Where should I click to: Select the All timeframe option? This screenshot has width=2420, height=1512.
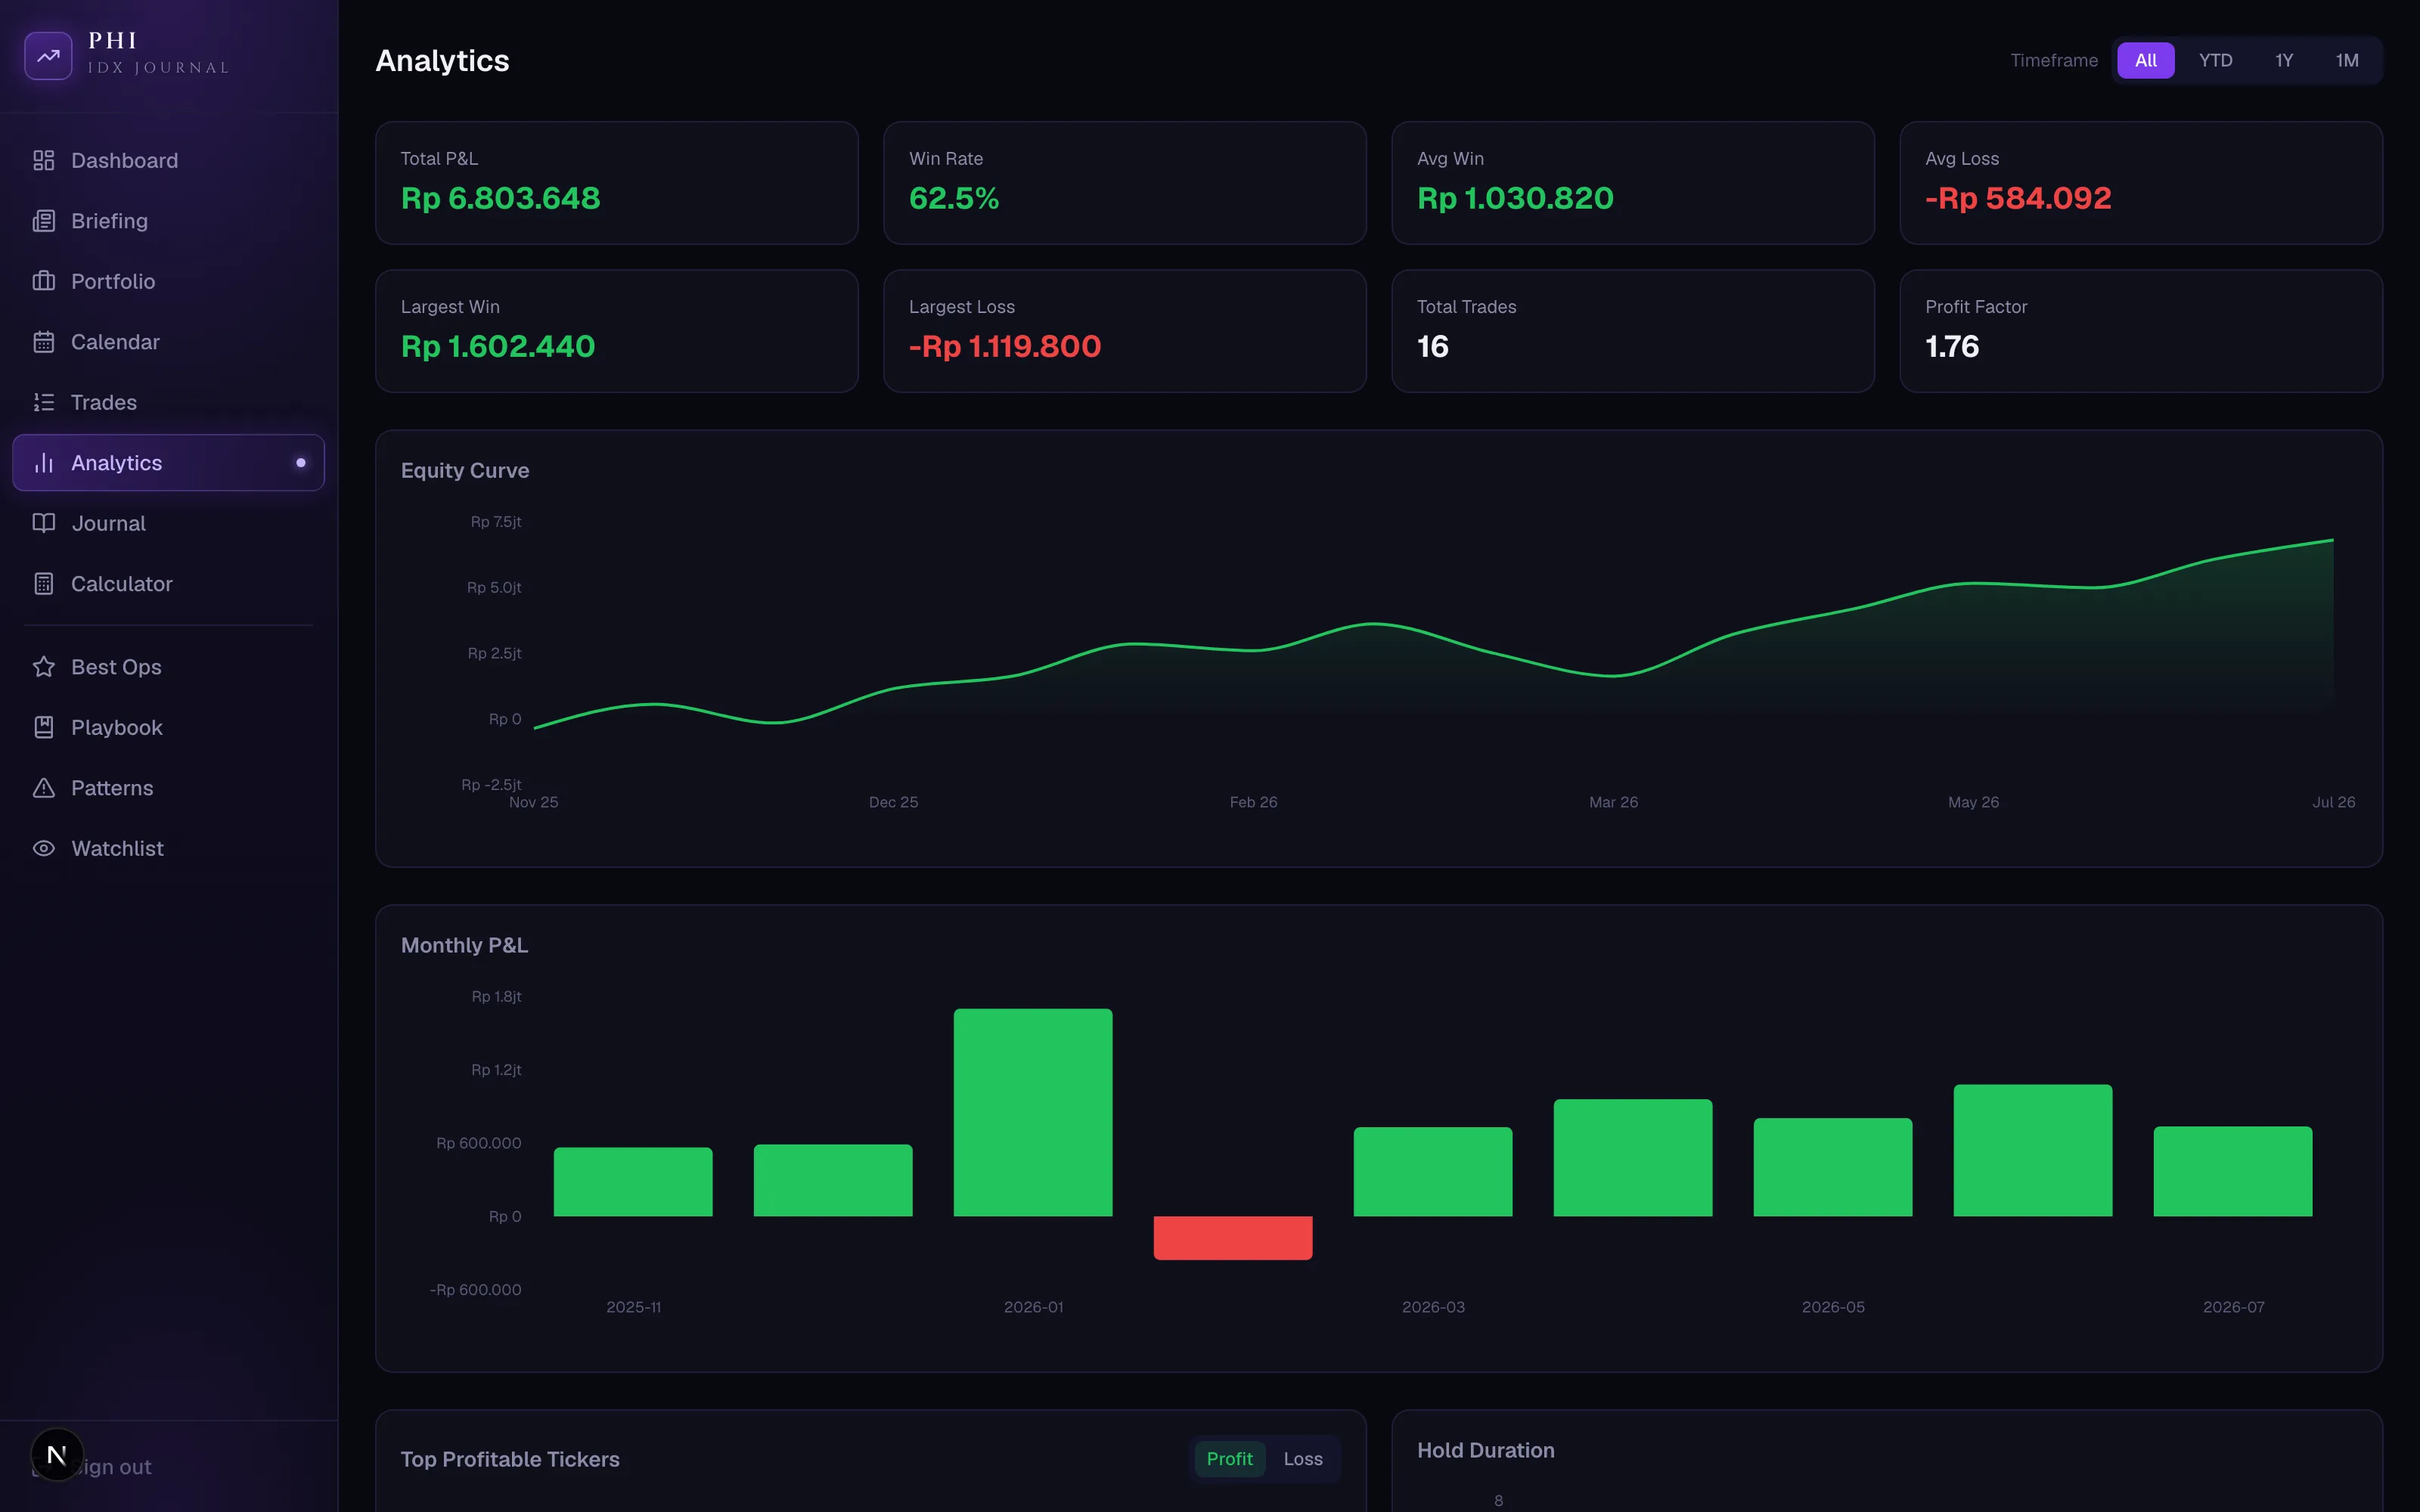(x=2145, y=60)
